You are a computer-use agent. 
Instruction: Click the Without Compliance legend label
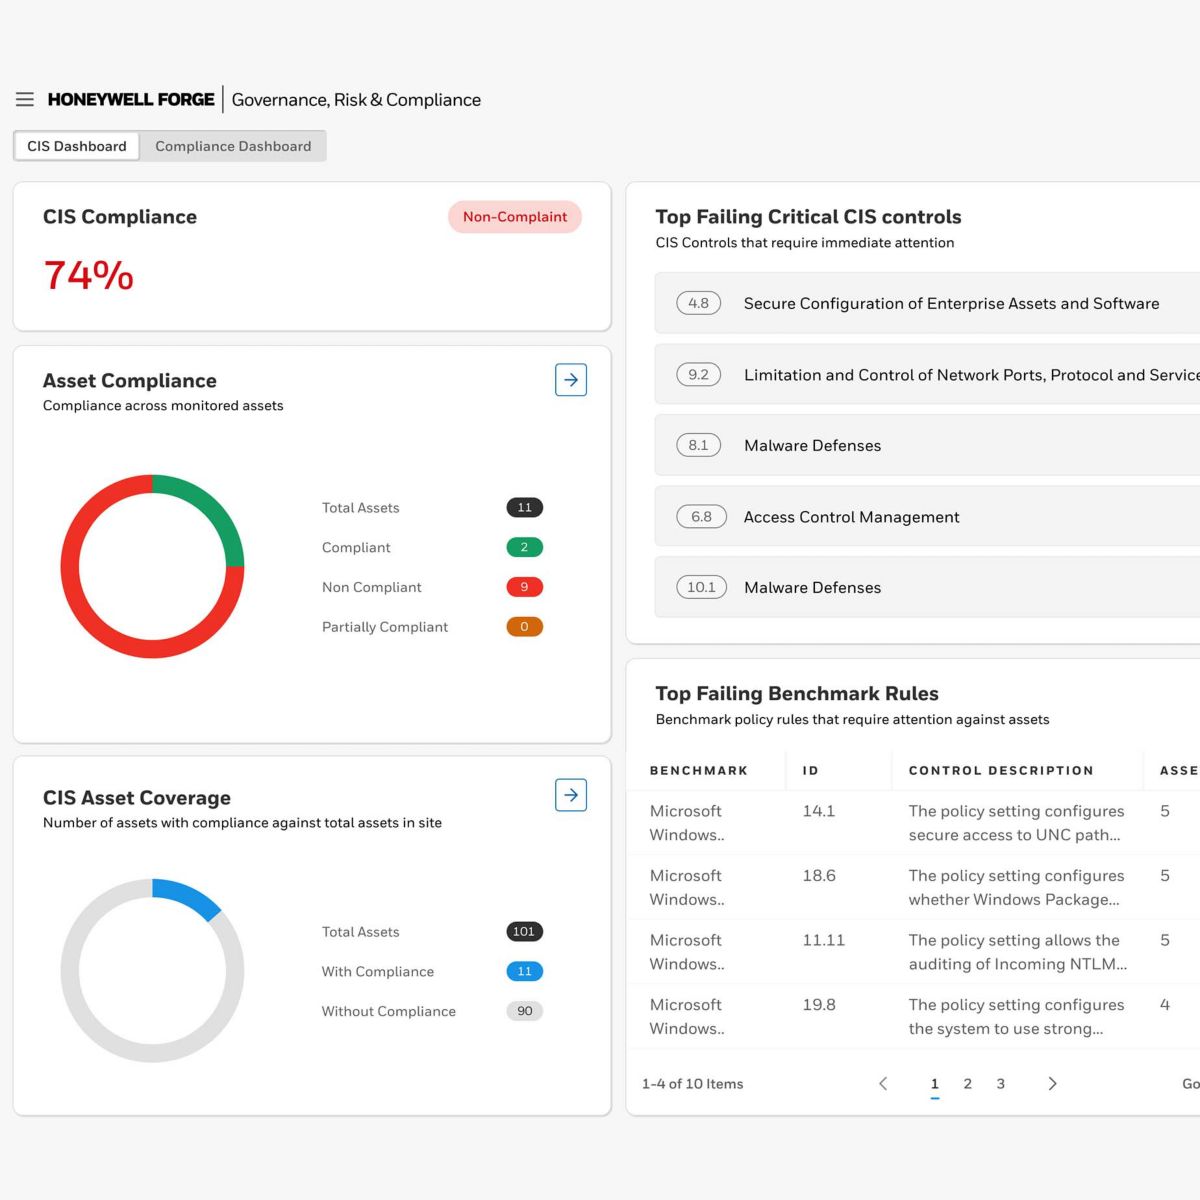coord(388,1011)
